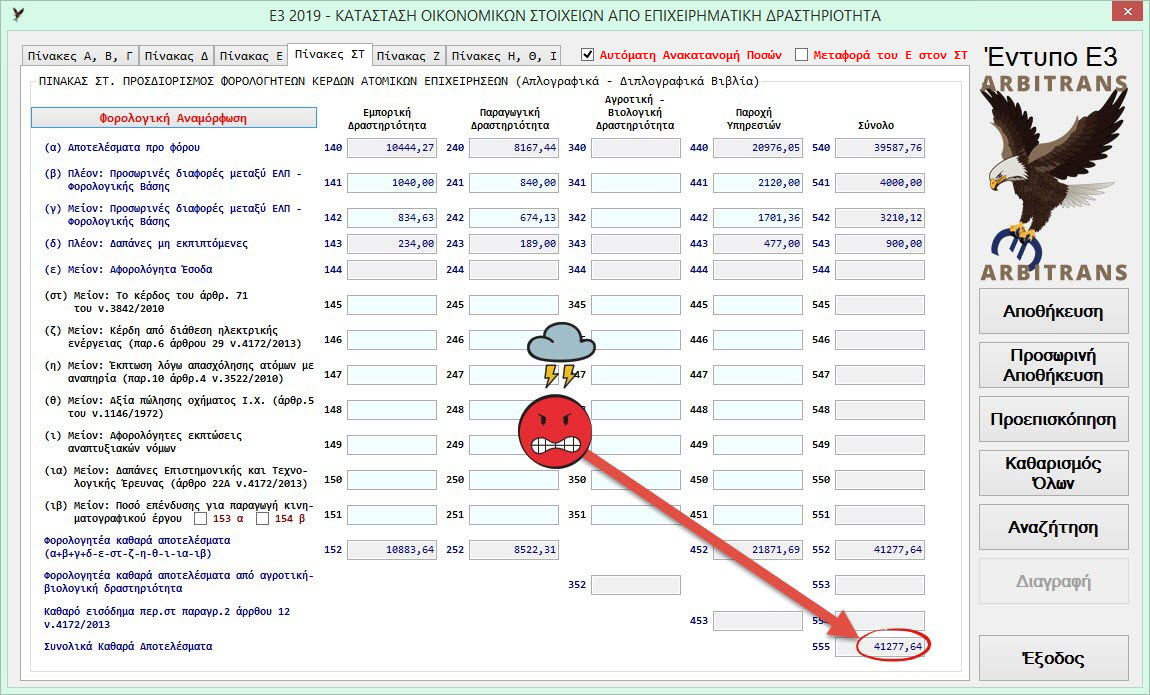Click the empty field 150
The height and width of the screenshot is (695, 1150).
click(x=392, y=479)
